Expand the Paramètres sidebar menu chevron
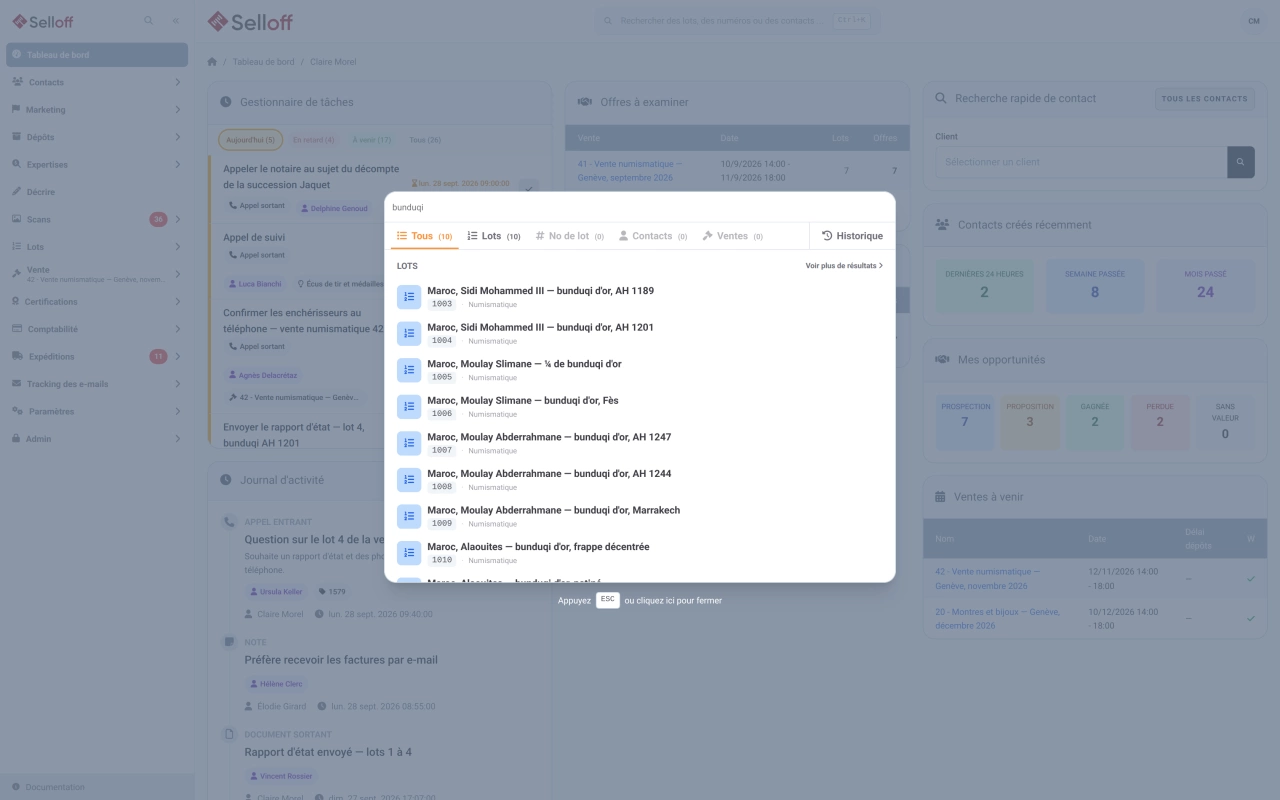1280x800 pixels. pyautogui.click(x=177, y=411)
